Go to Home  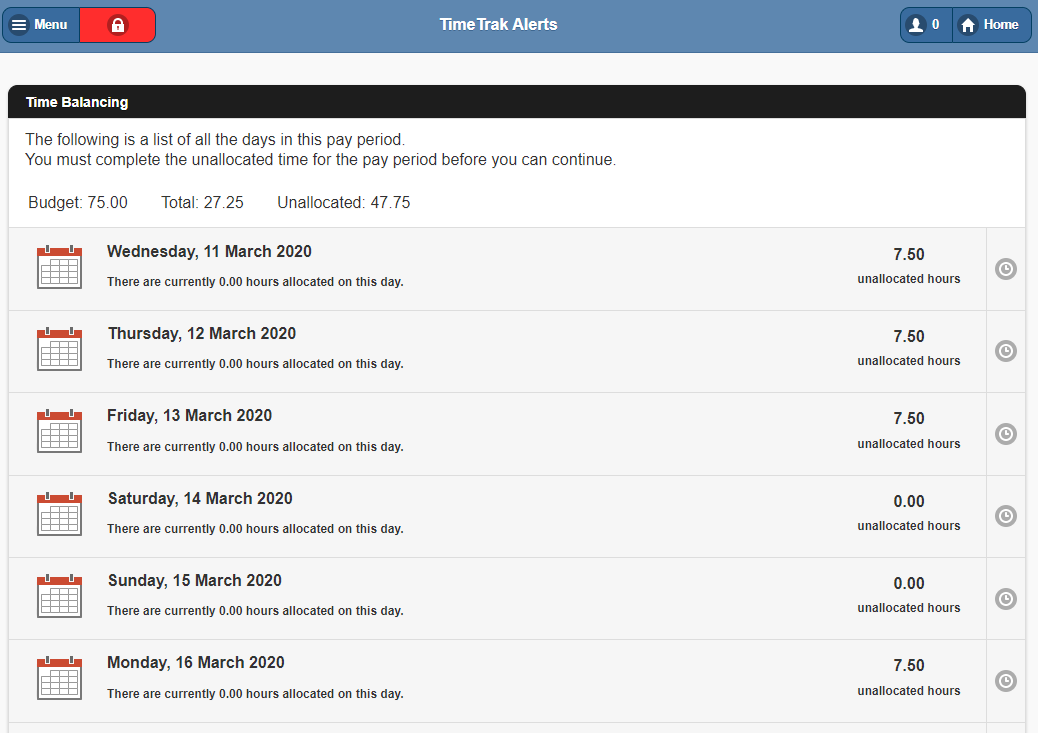[992, 25]
